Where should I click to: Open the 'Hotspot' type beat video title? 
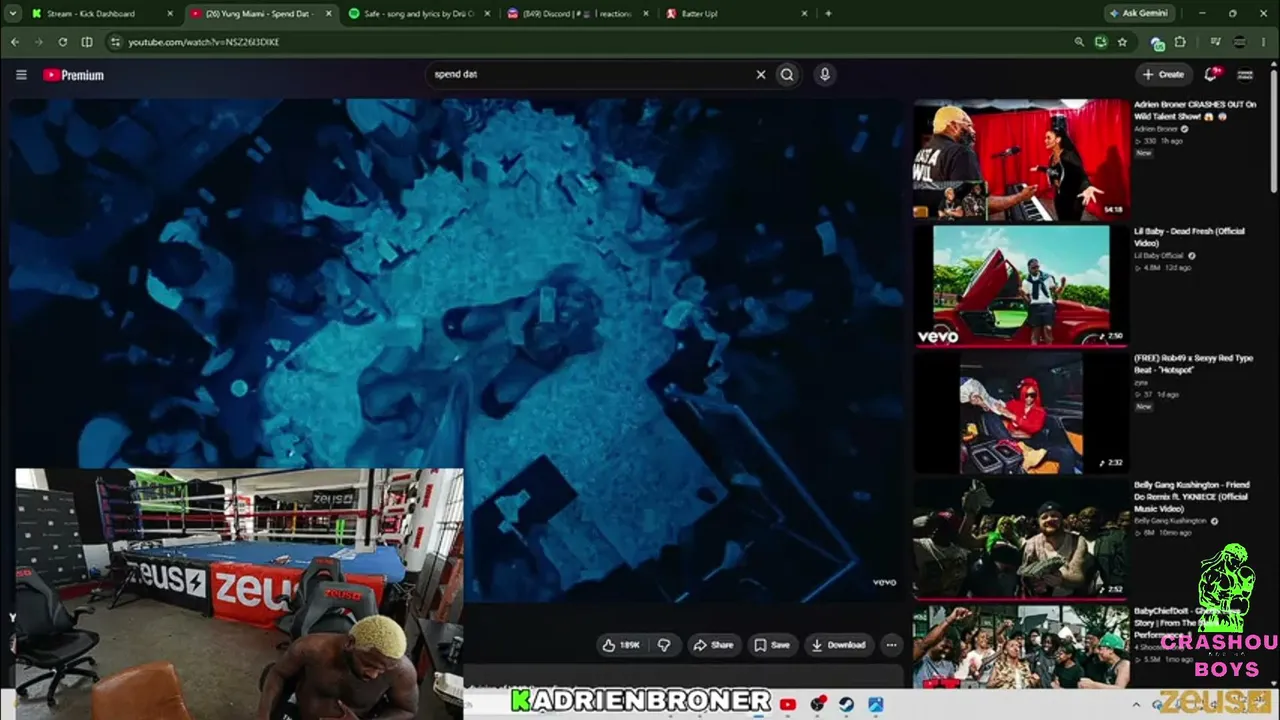tap(1193, 364)
